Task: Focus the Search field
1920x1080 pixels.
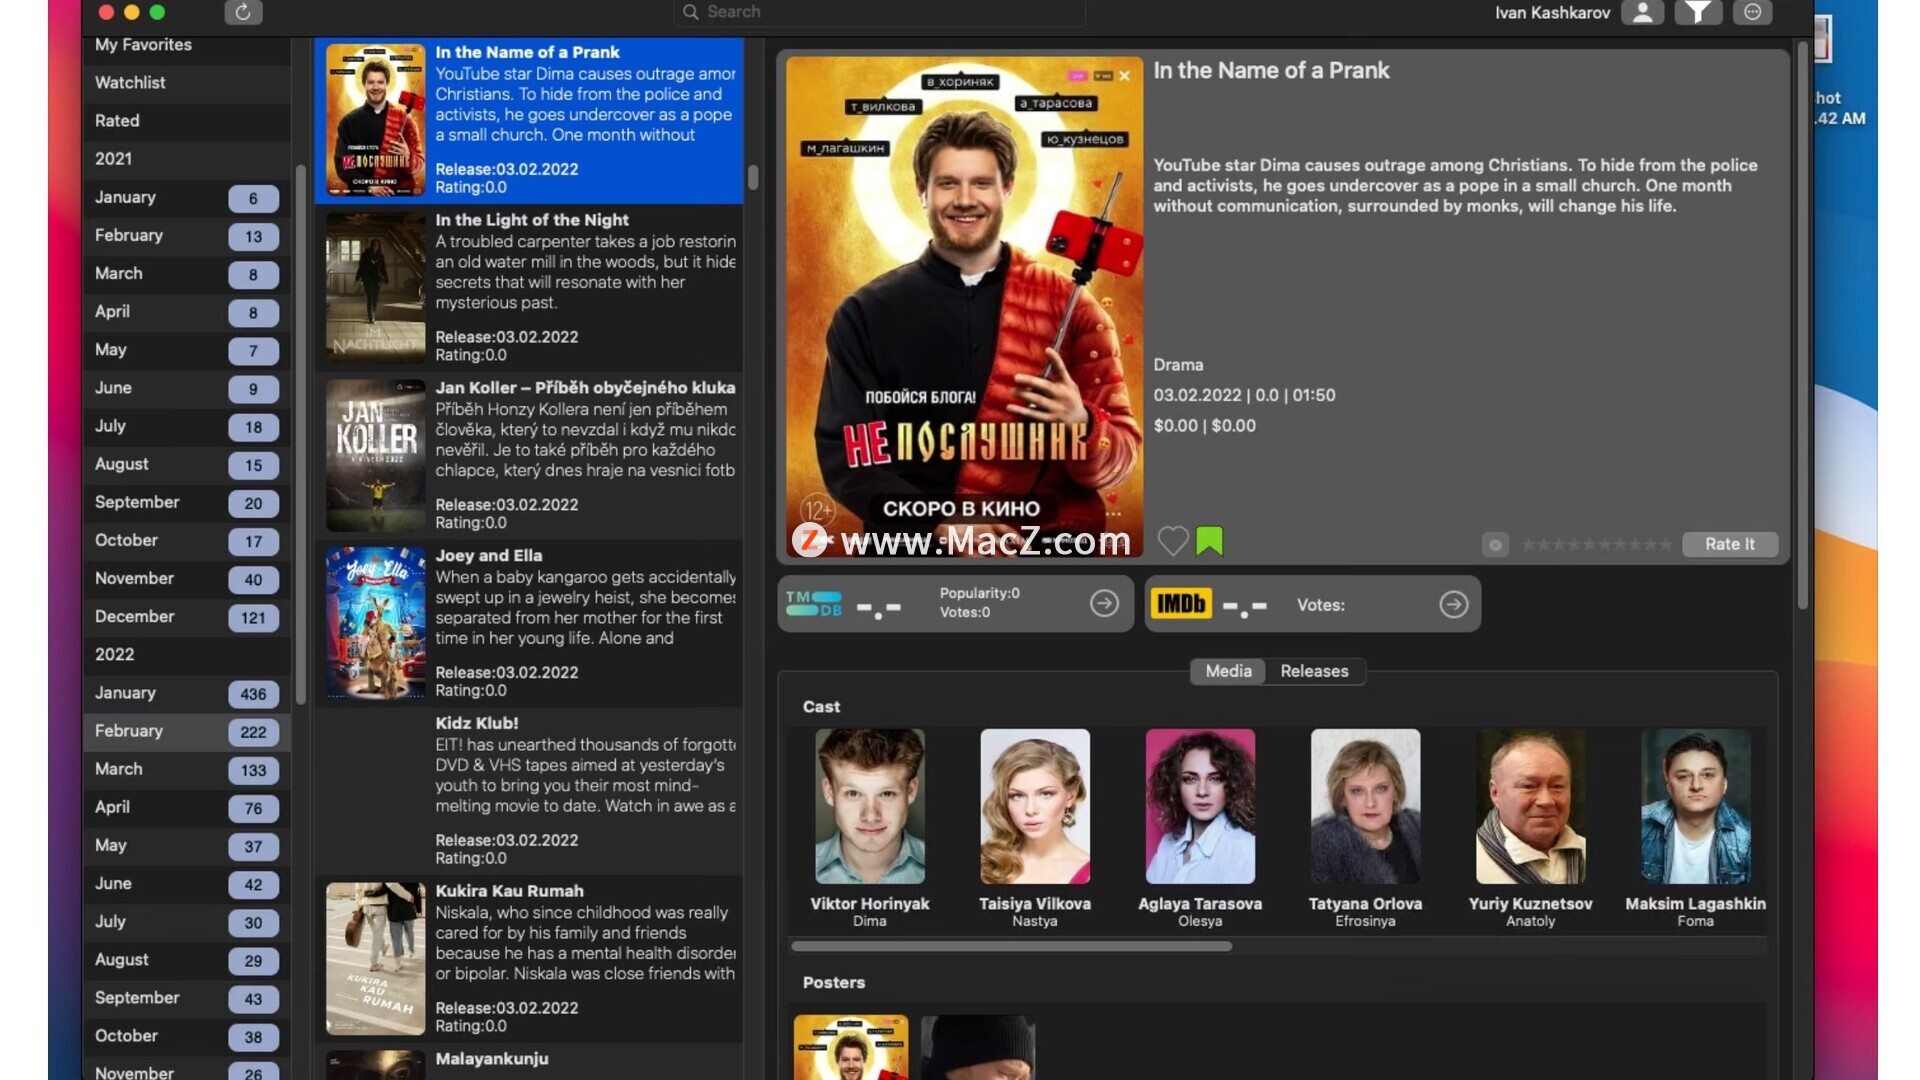Action: pos(880,12)
